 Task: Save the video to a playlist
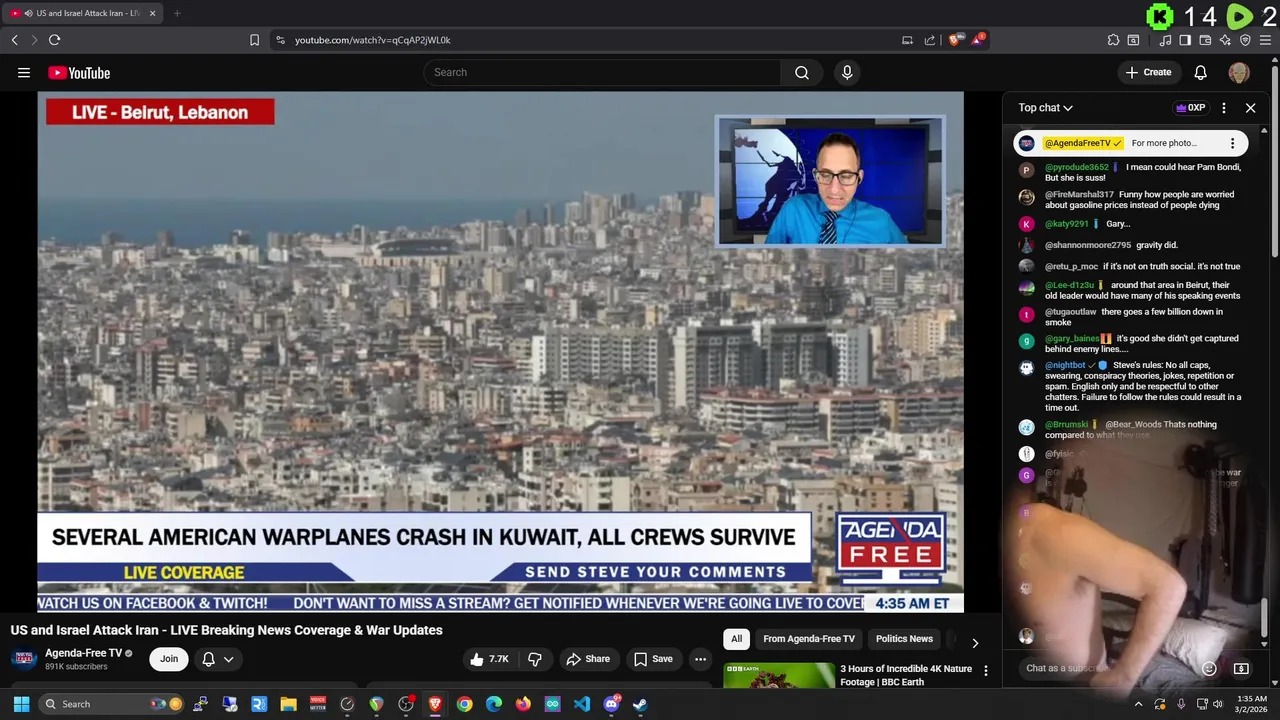pos(653,659)
